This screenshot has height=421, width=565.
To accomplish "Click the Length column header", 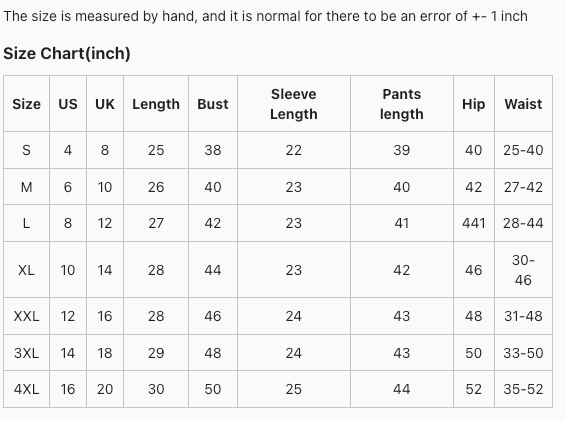I will (x=156, y=104).
